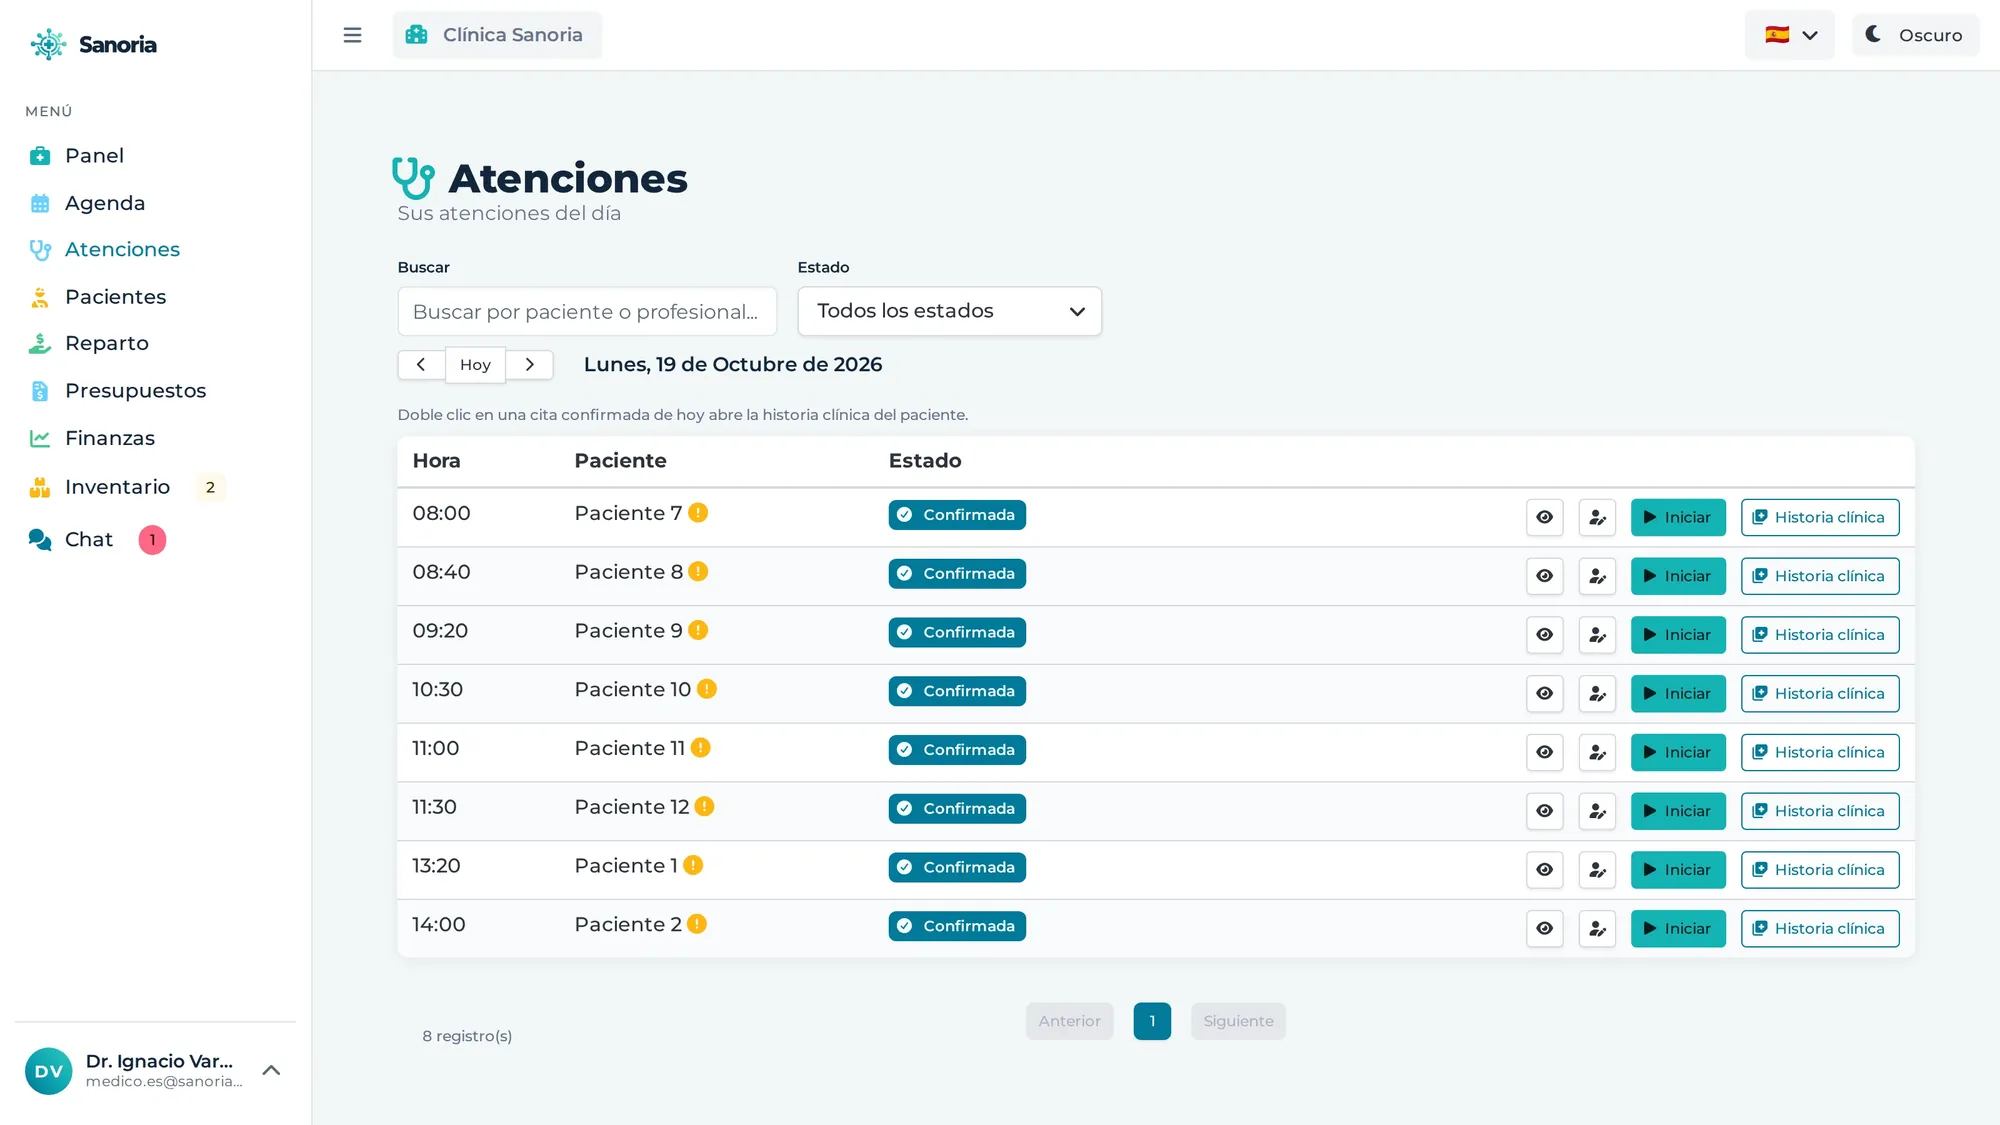
Task: Toggle Oscuro dark mode
Action: tap(1914, 35)
